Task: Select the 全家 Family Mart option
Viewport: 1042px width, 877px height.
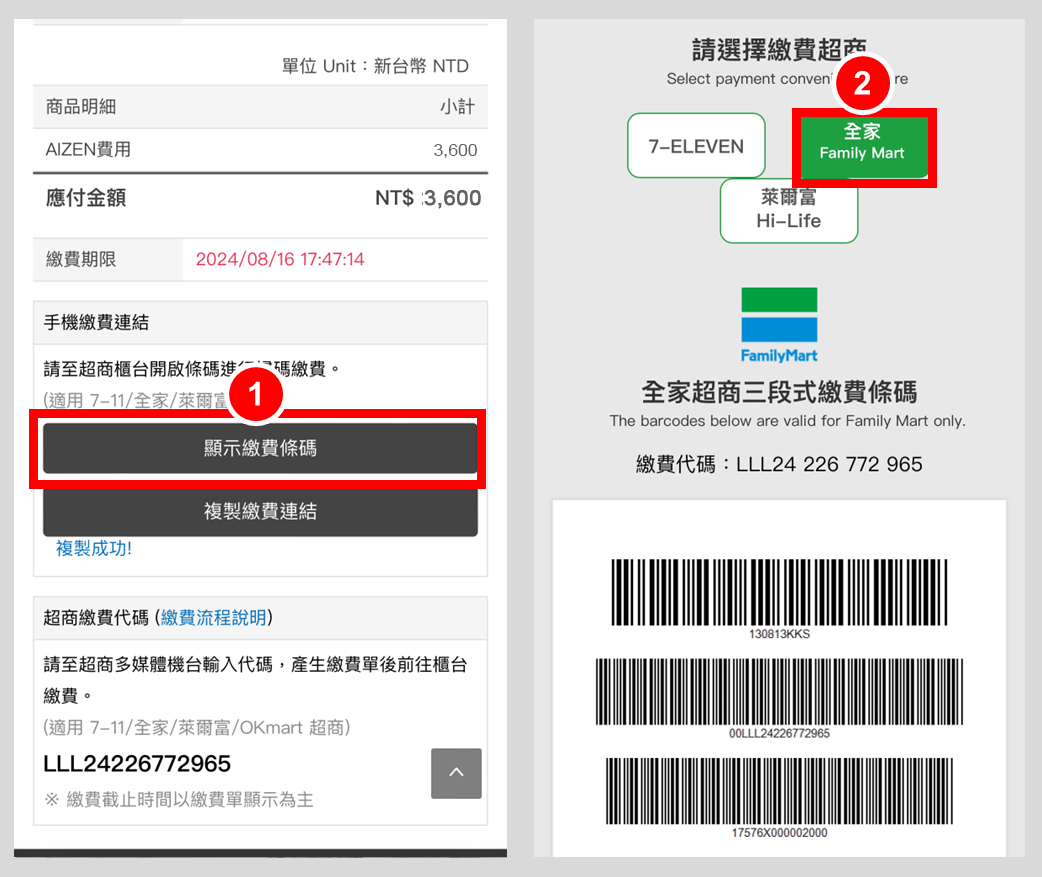Action: click(x=863, y=147)
